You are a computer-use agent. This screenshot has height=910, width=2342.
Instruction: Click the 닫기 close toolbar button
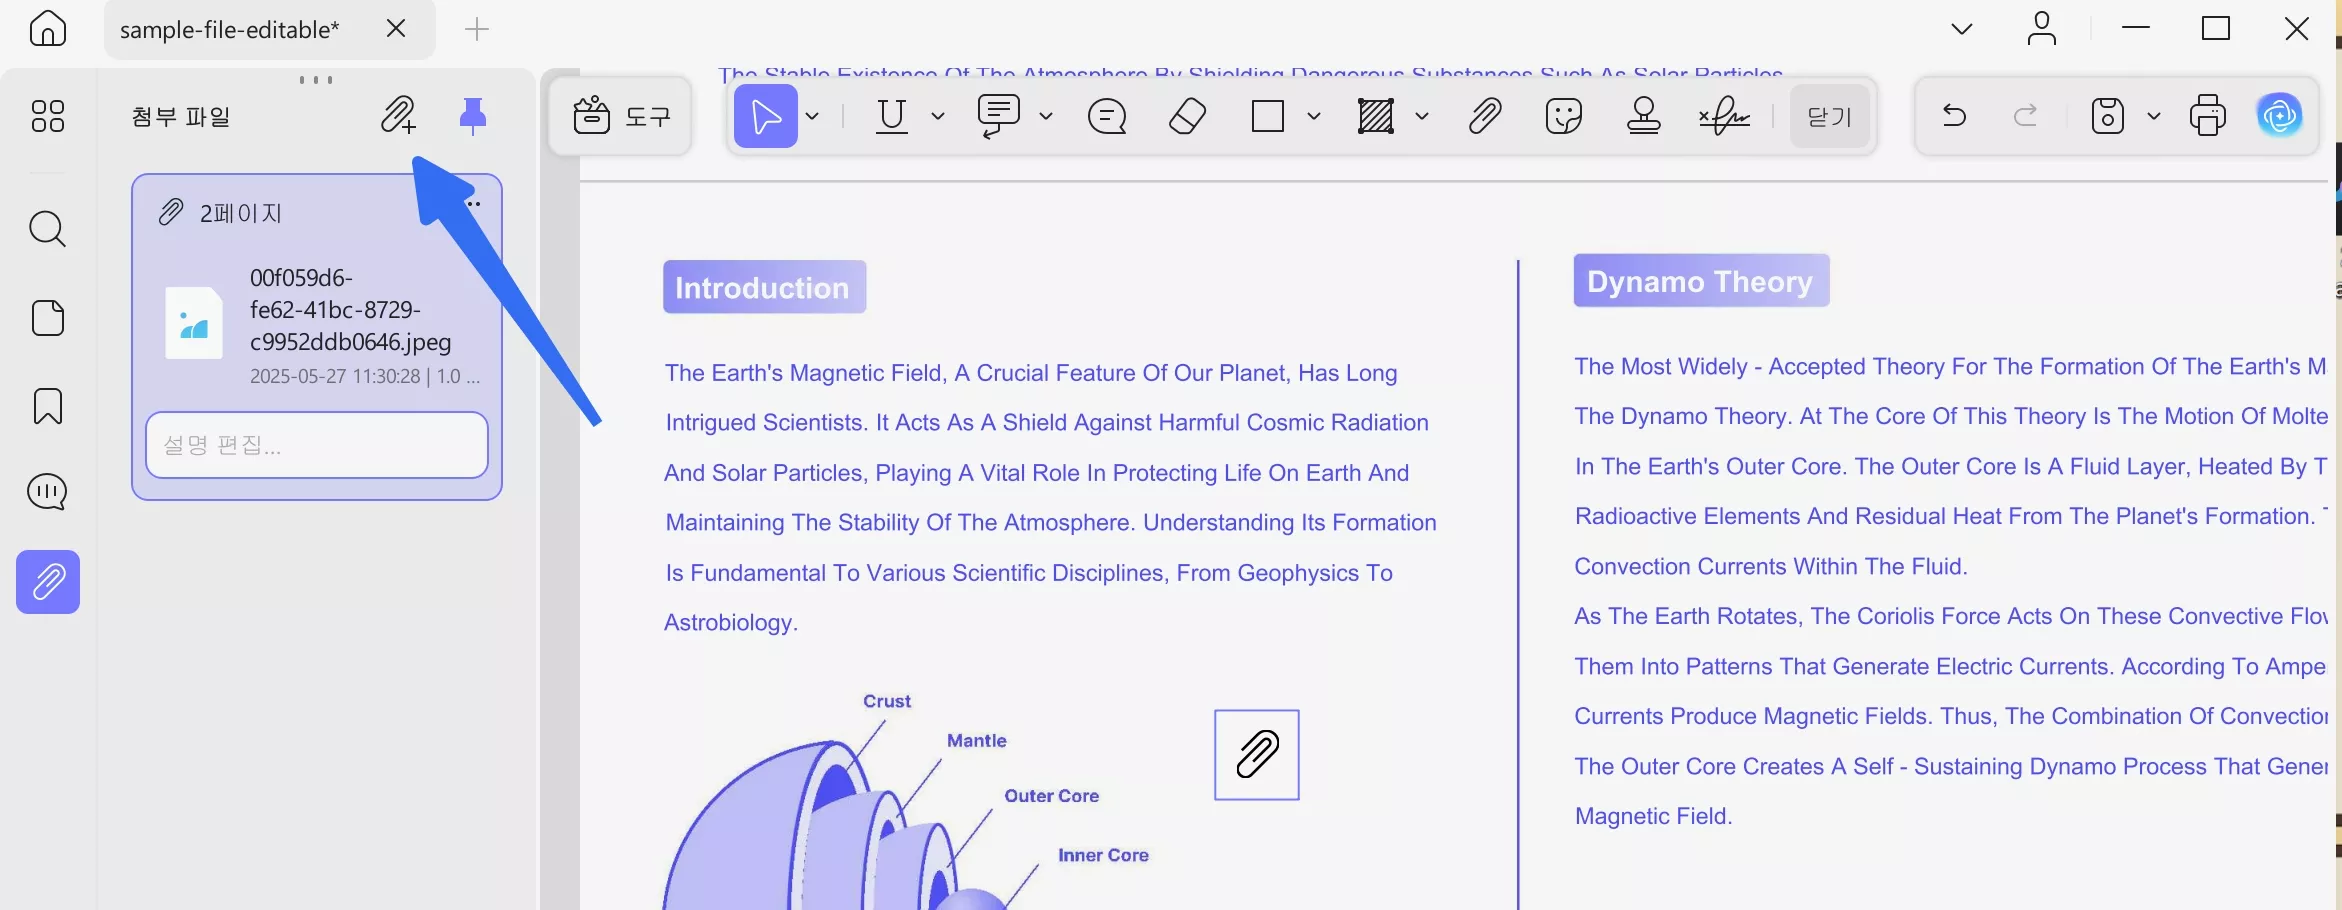1830,116
